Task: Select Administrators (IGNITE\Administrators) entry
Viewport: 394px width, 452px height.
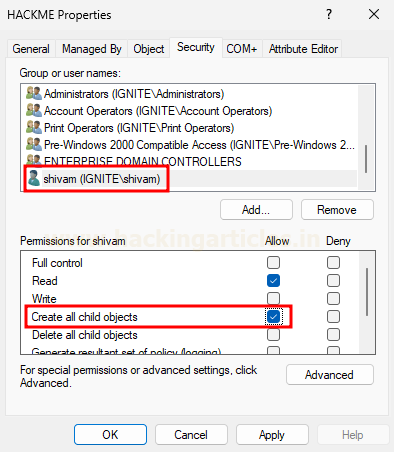Action: (191, 94)
